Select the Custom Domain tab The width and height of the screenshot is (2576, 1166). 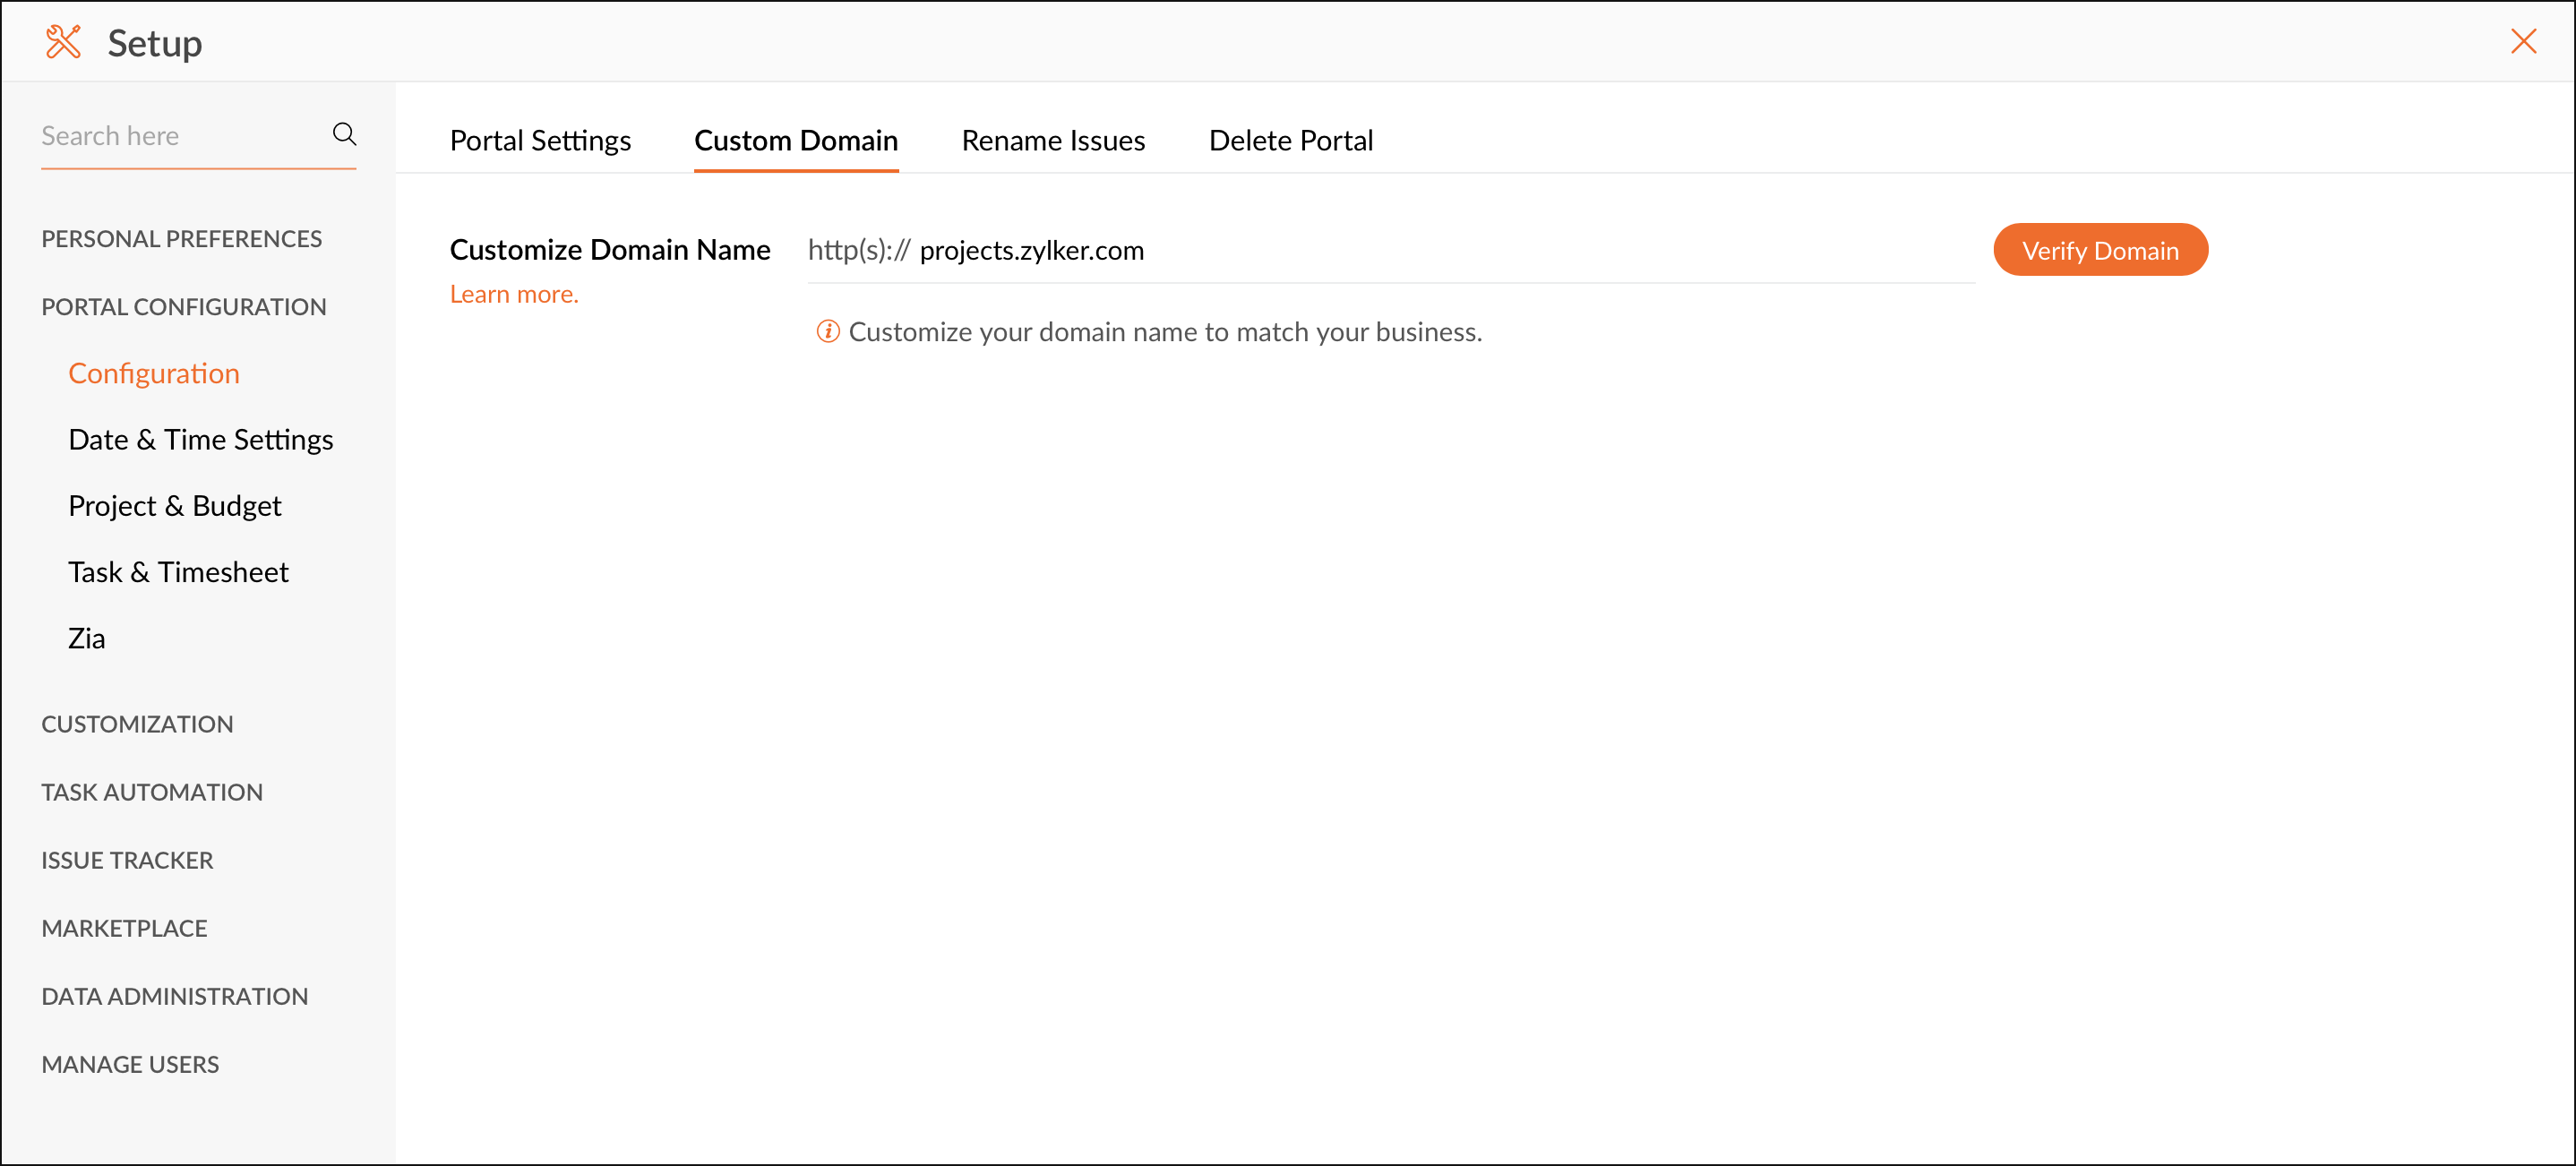[796, 141]
